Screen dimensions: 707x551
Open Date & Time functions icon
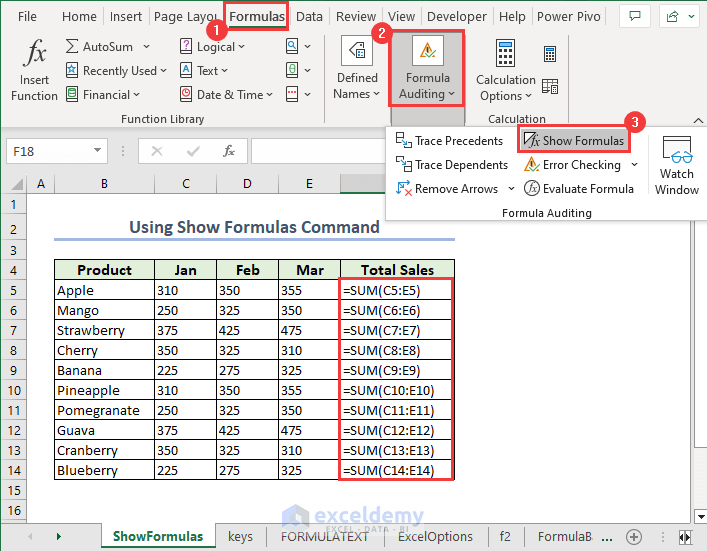point(186,94)
